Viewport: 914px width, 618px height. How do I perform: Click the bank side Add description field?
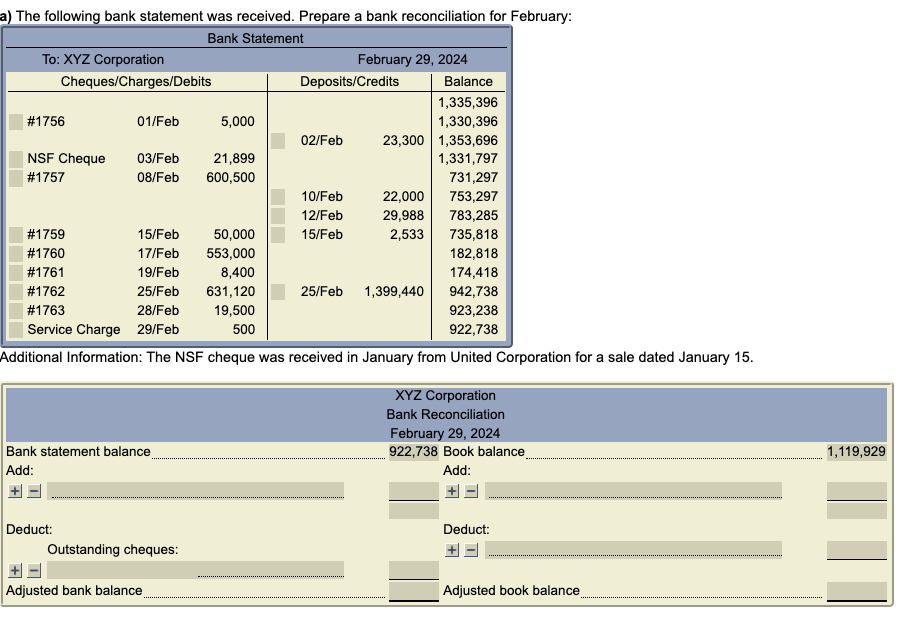[x=196, y=490]
